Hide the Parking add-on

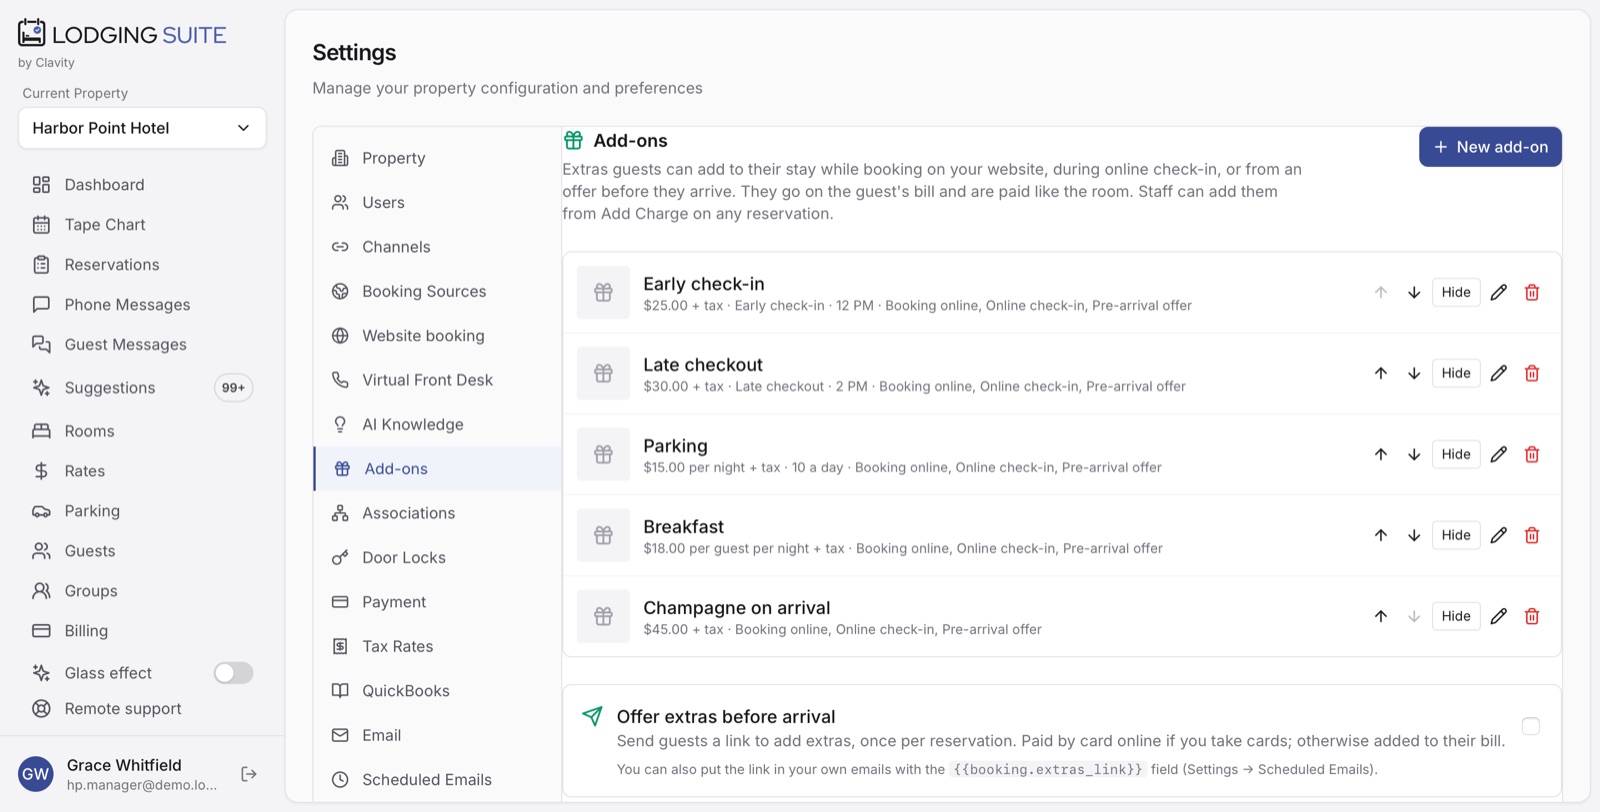click(1456, 455)
